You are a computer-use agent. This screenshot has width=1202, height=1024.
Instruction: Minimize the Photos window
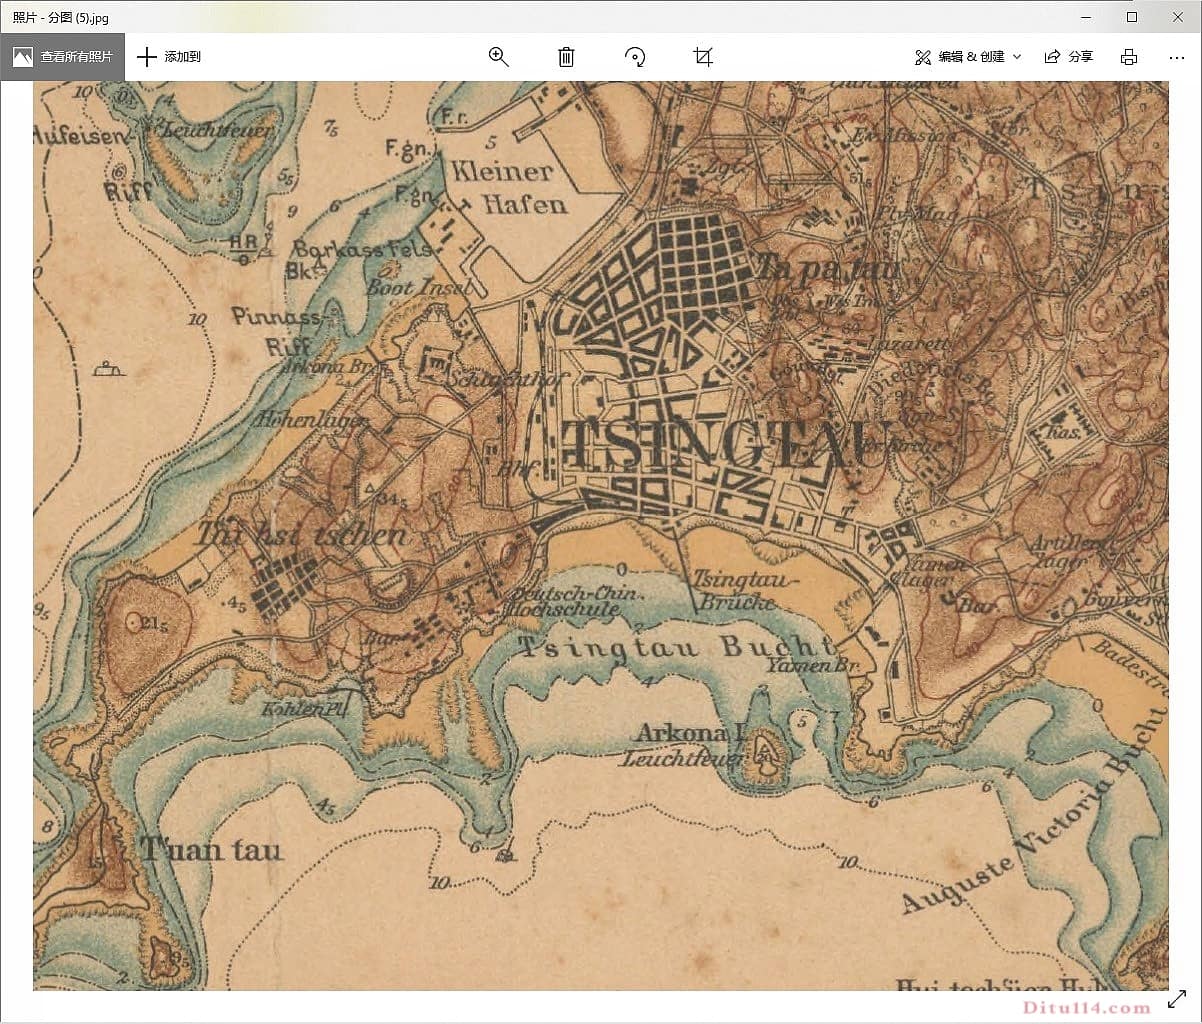(1086, 17)
